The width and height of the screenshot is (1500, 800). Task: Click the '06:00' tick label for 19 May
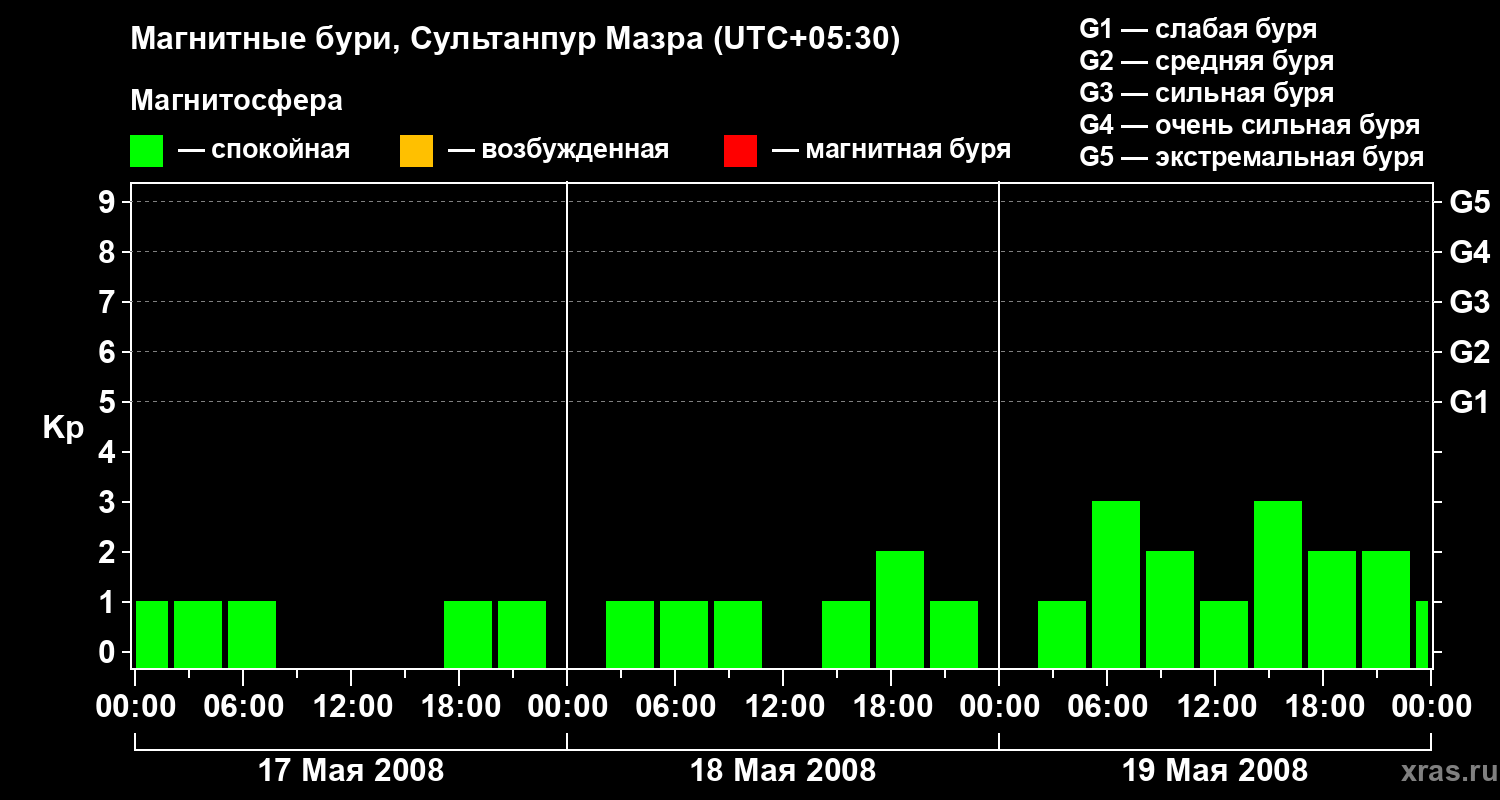[x=1107, y=707]
